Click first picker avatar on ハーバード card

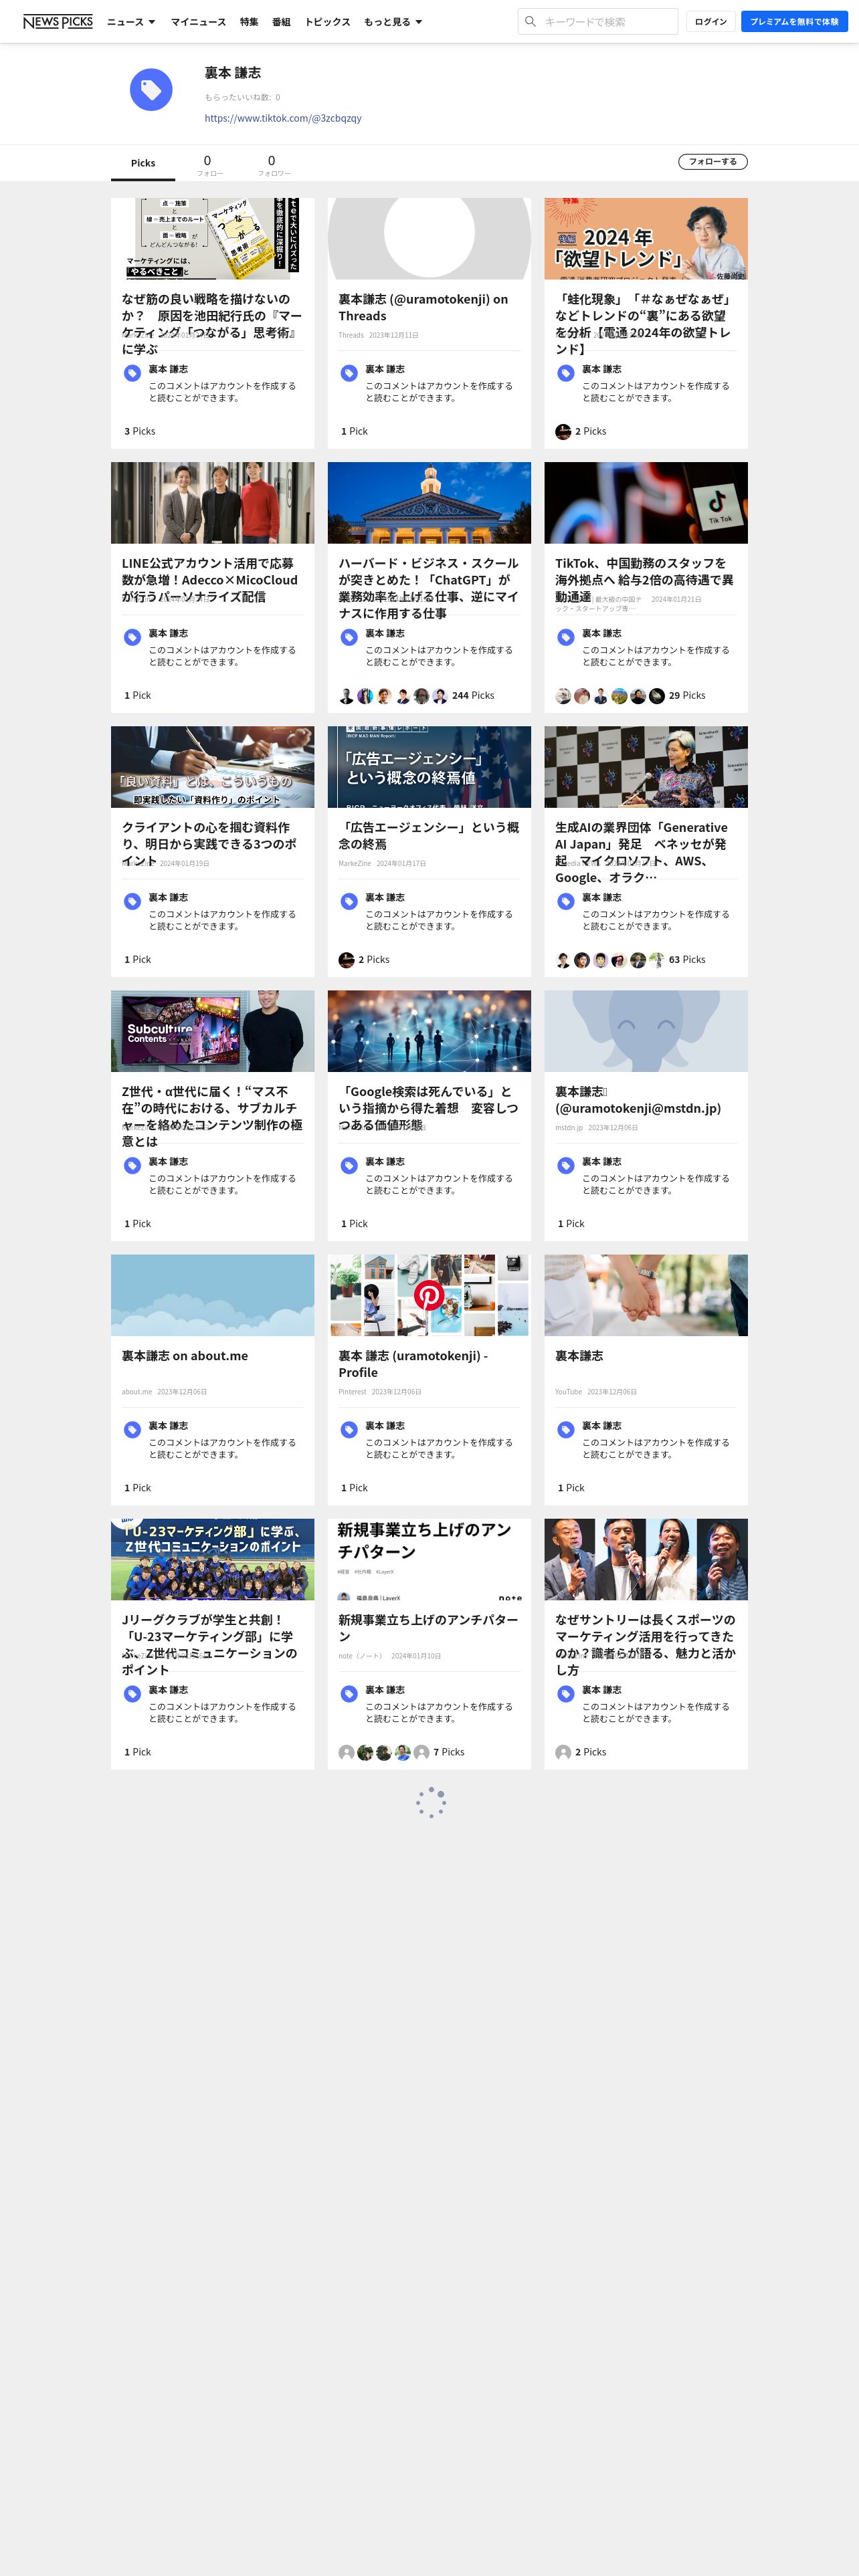[346, 695]
